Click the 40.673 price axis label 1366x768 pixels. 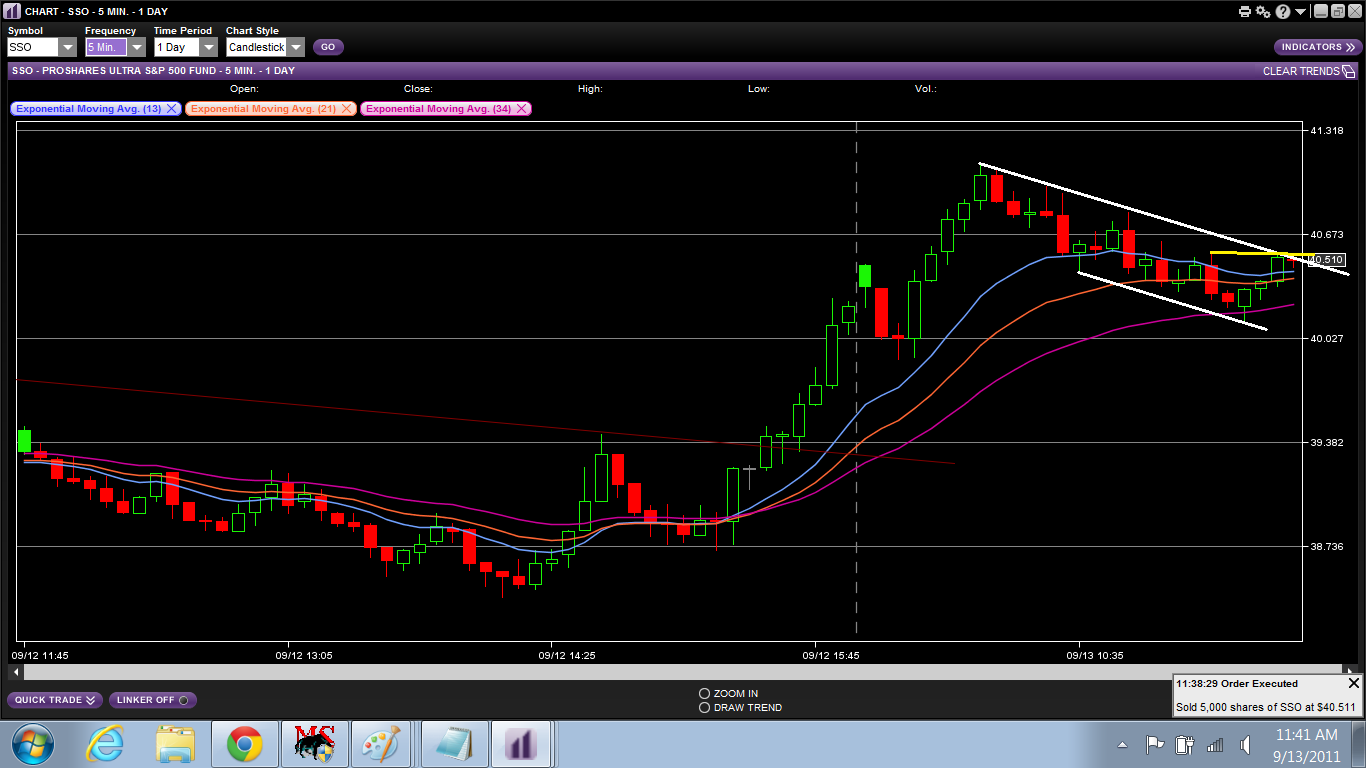[x=1327, y=235]
